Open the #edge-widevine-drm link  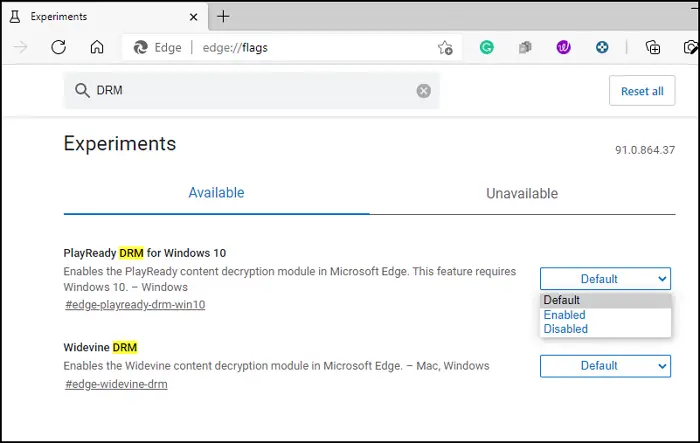pos(116,384)
